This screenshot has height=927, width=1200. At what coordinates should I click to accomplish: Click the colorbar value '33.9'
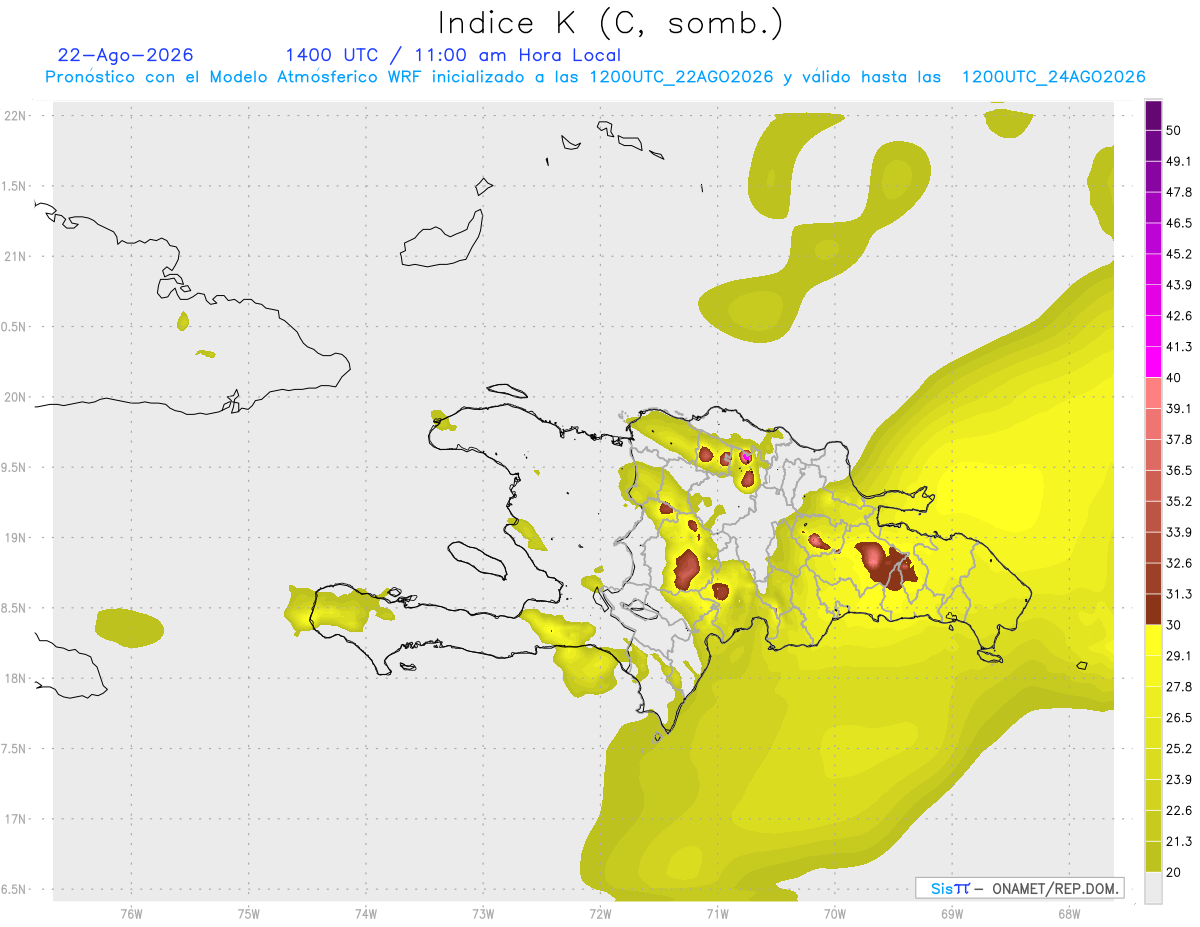pyautogui.click(x=1178, y=532)
